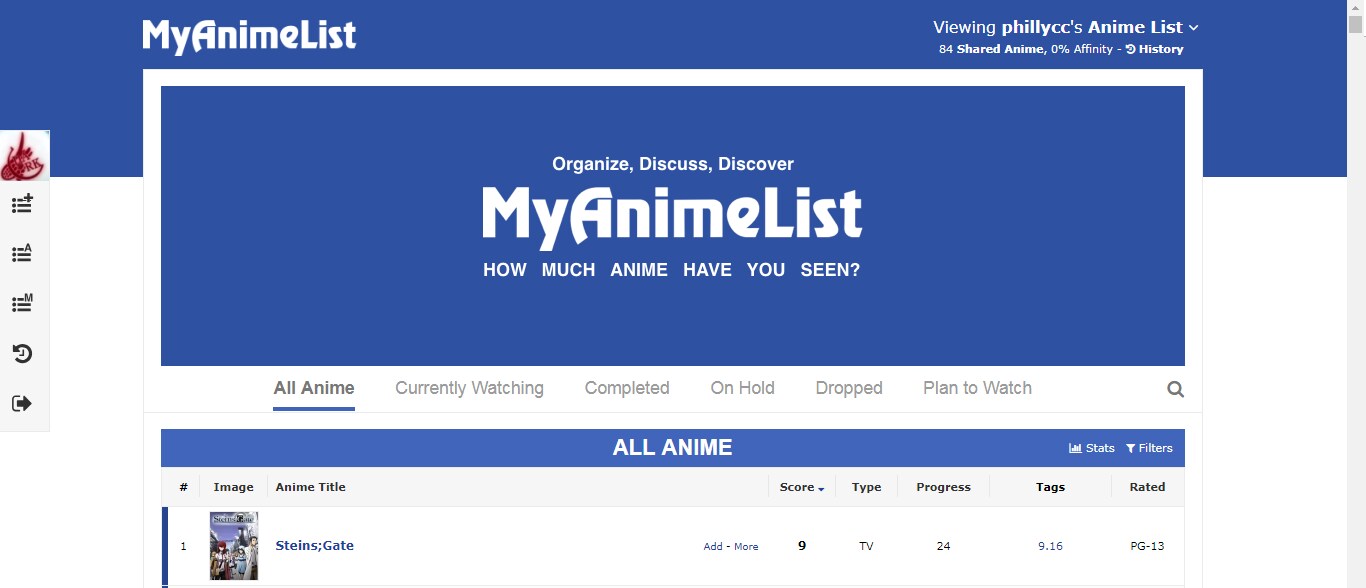Switch to the Currently Watching tab
1366x588 pixels.
tap(469, 388)
